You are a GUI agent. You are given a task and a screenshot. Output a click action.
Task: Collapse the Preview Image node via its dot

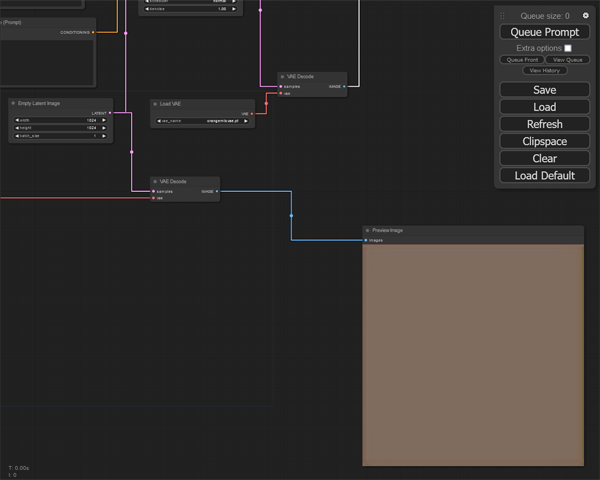[368, 231]
